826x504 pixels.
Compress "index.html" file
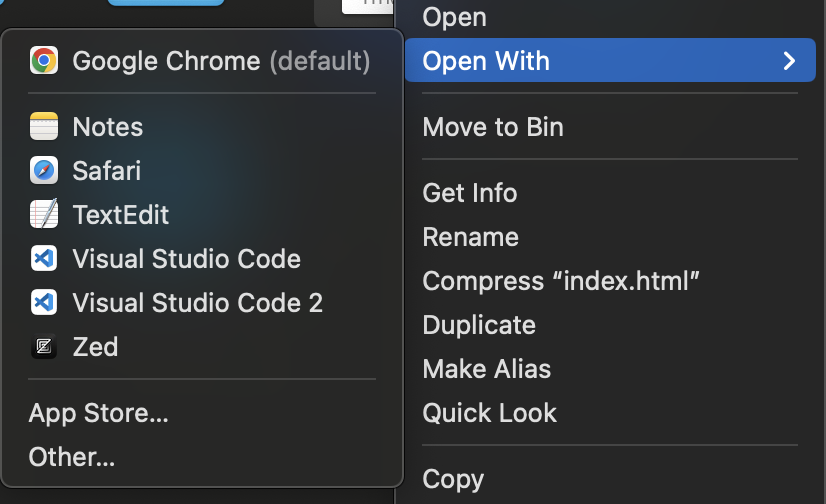[610, 281]
